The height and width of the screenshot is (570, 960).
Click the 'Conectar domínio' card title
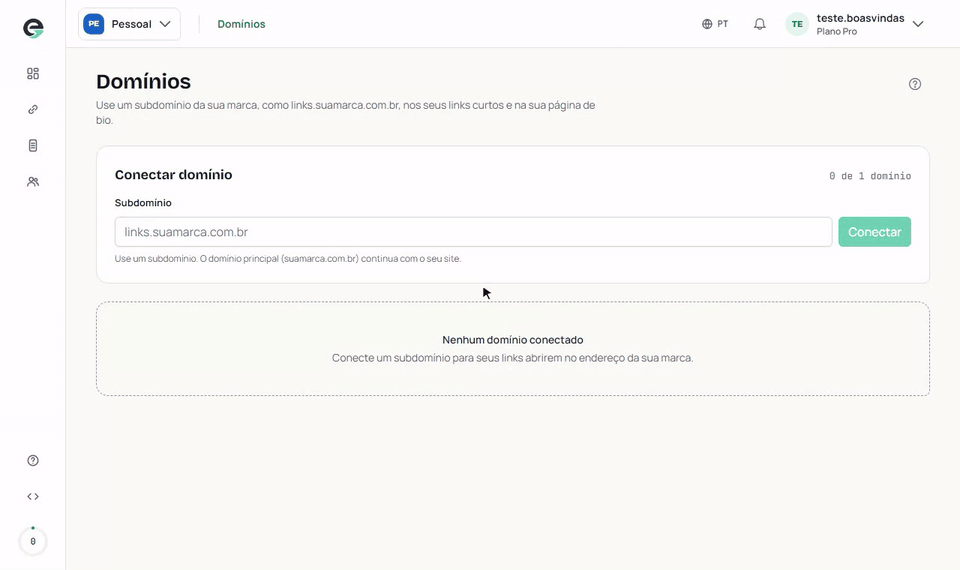point(173,174)
